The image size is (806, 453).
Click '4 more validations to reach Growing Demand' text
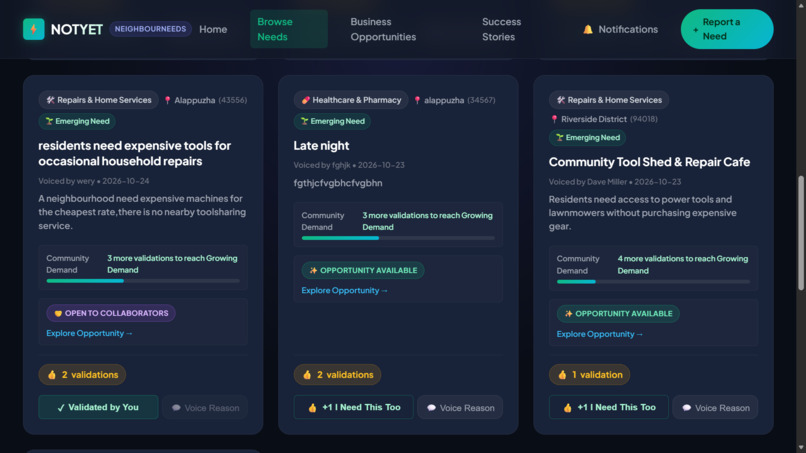[x=683, y=265]
